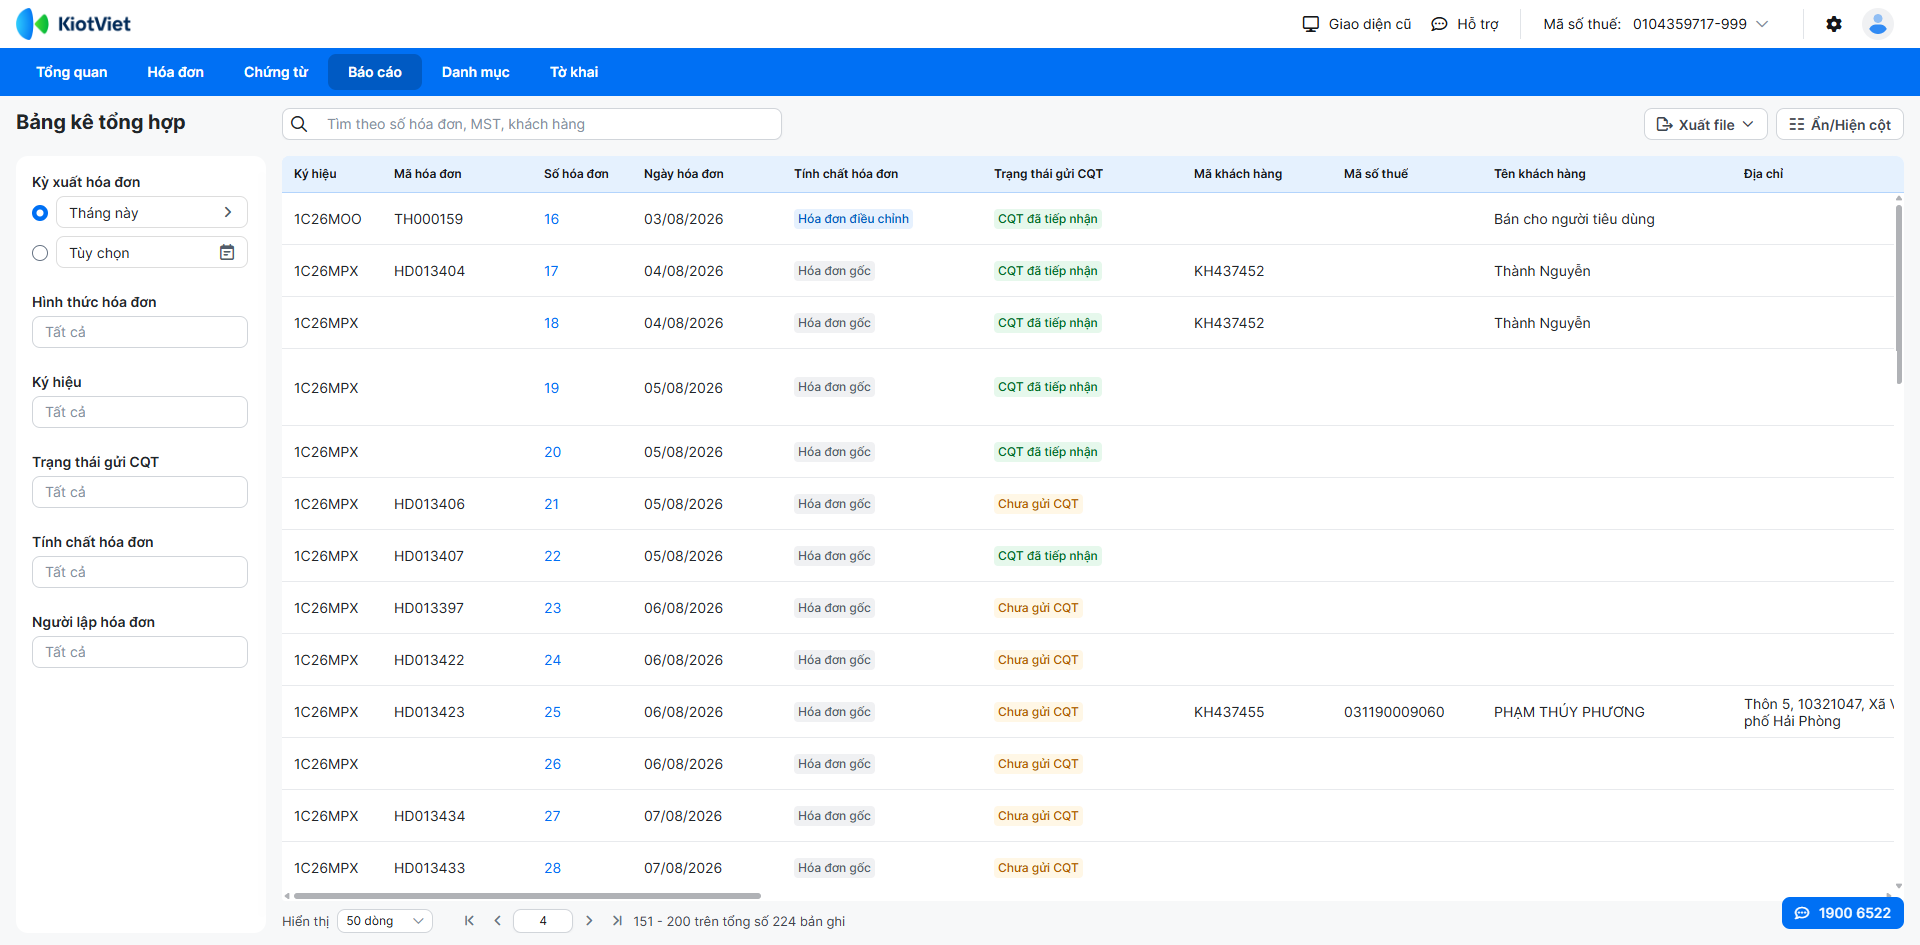Image resolution: width=1920 pixels, height=945 pixels.
Task: Open the Tính chất hóa đơn filter
Action: pos(140,572)
